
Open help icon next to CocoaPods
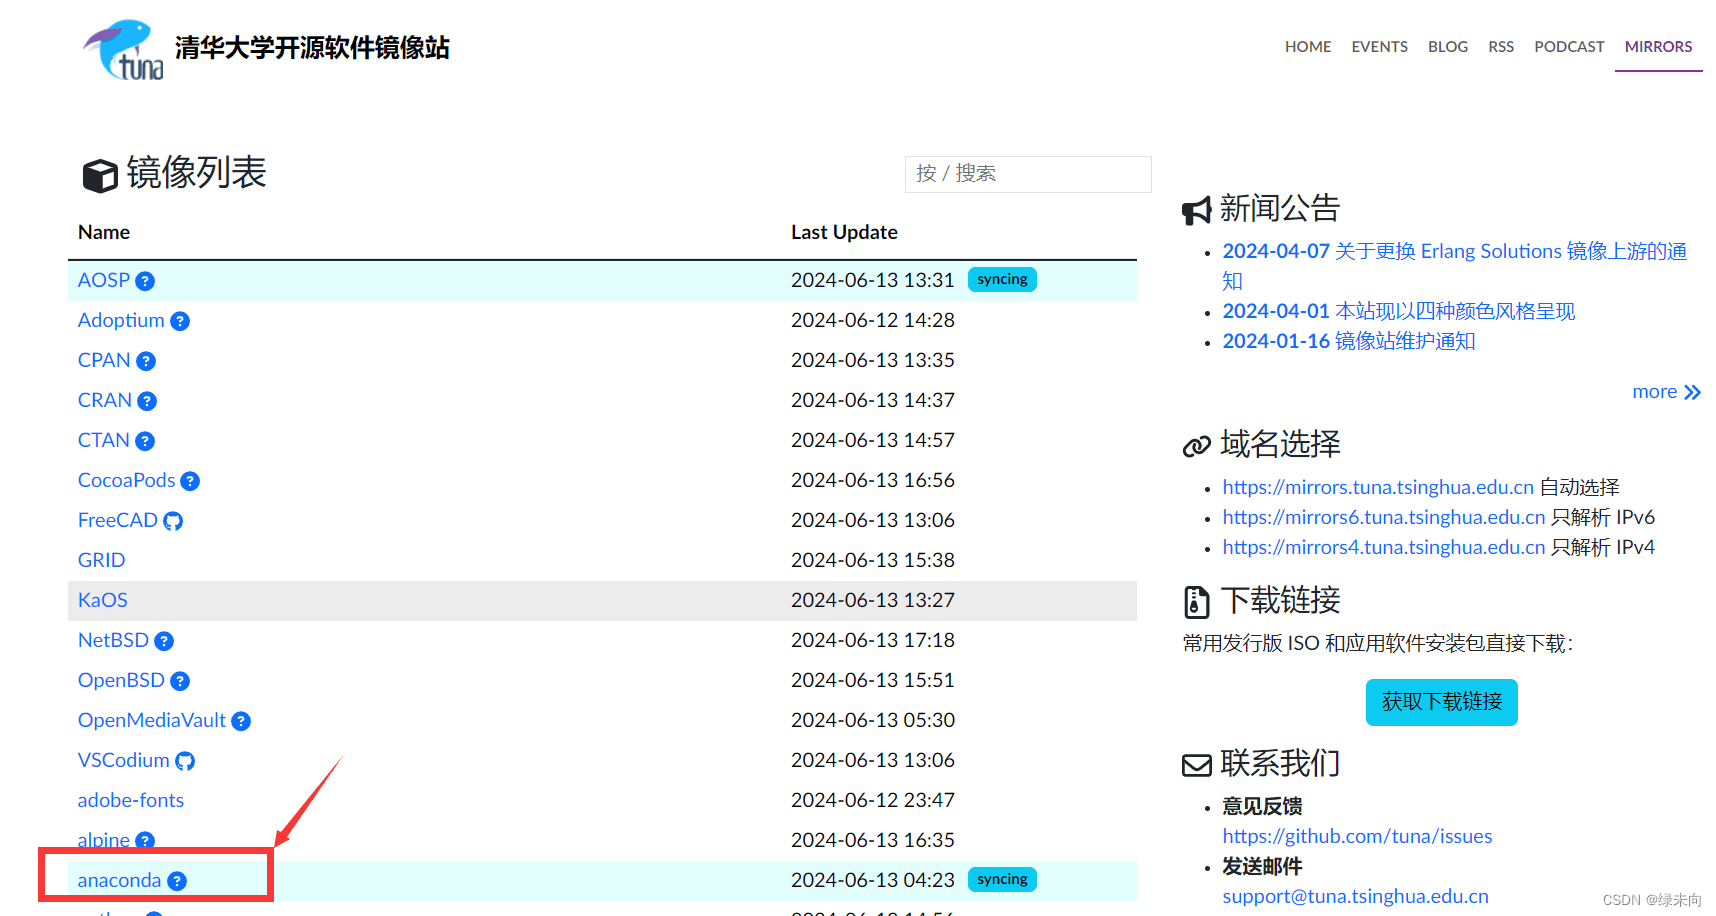190,481
